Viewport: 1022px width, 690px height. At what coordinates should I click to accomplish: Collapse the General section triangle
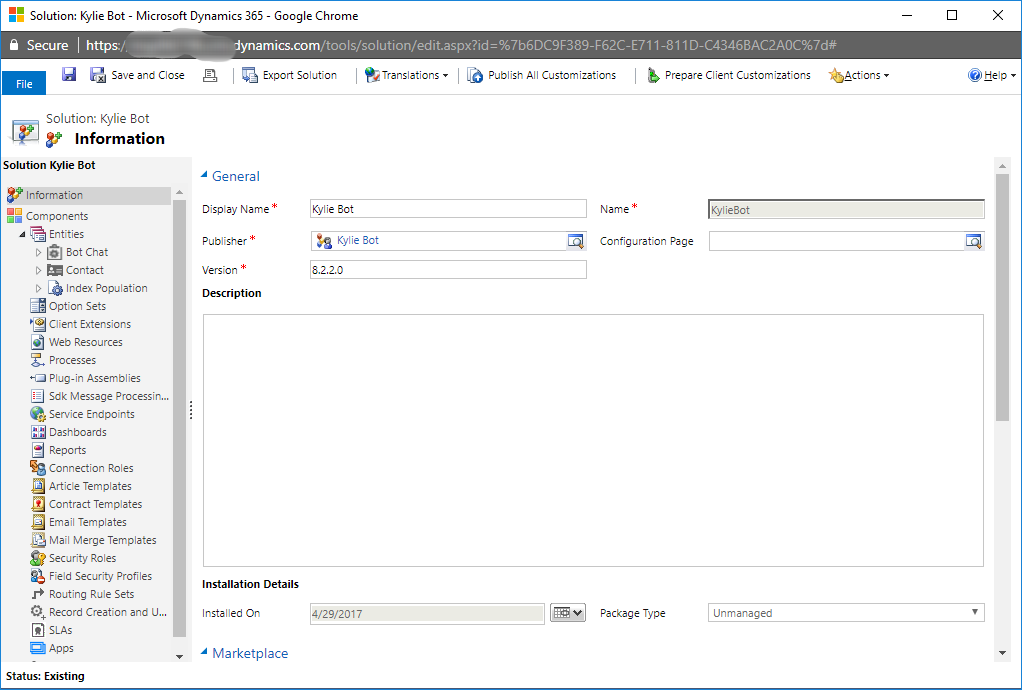(204, 175)
